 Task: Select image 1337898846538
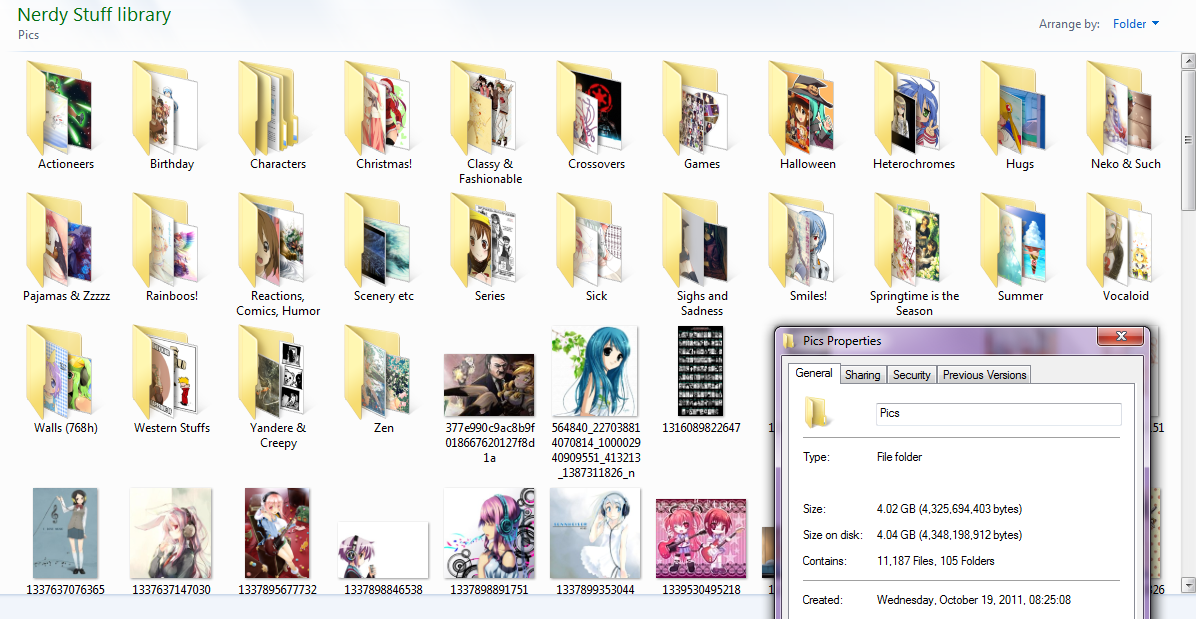383,550
